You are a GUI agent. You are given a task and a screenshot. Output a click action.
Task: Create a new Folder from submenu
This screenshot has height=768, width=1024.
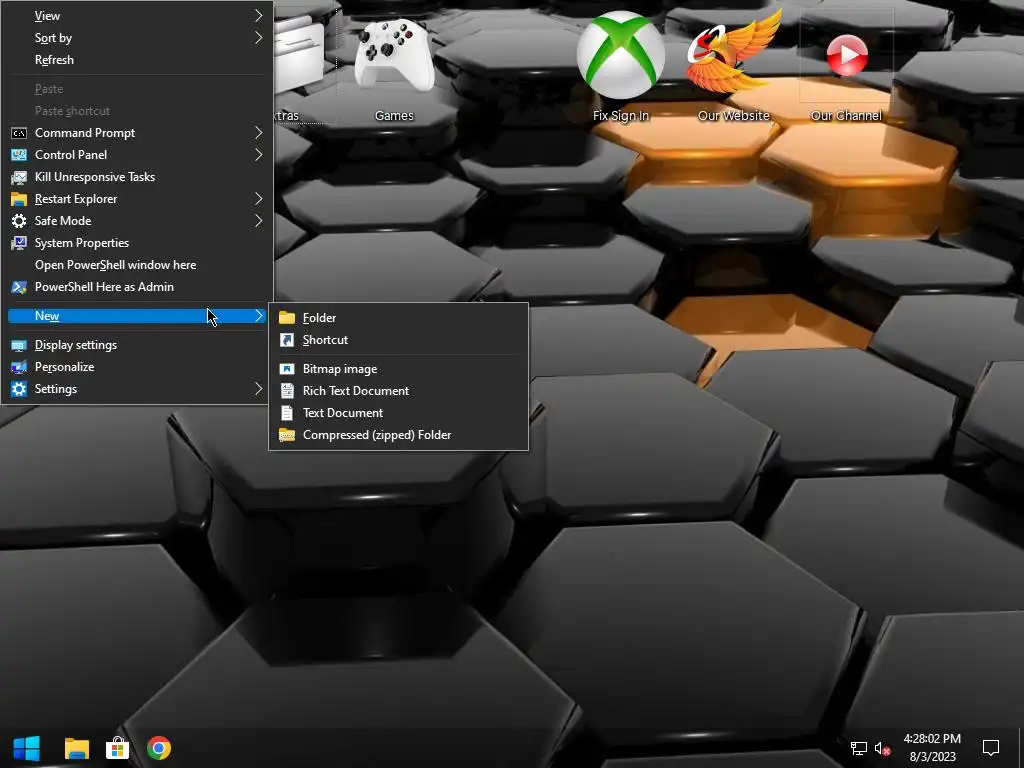[x=398, y=318]
